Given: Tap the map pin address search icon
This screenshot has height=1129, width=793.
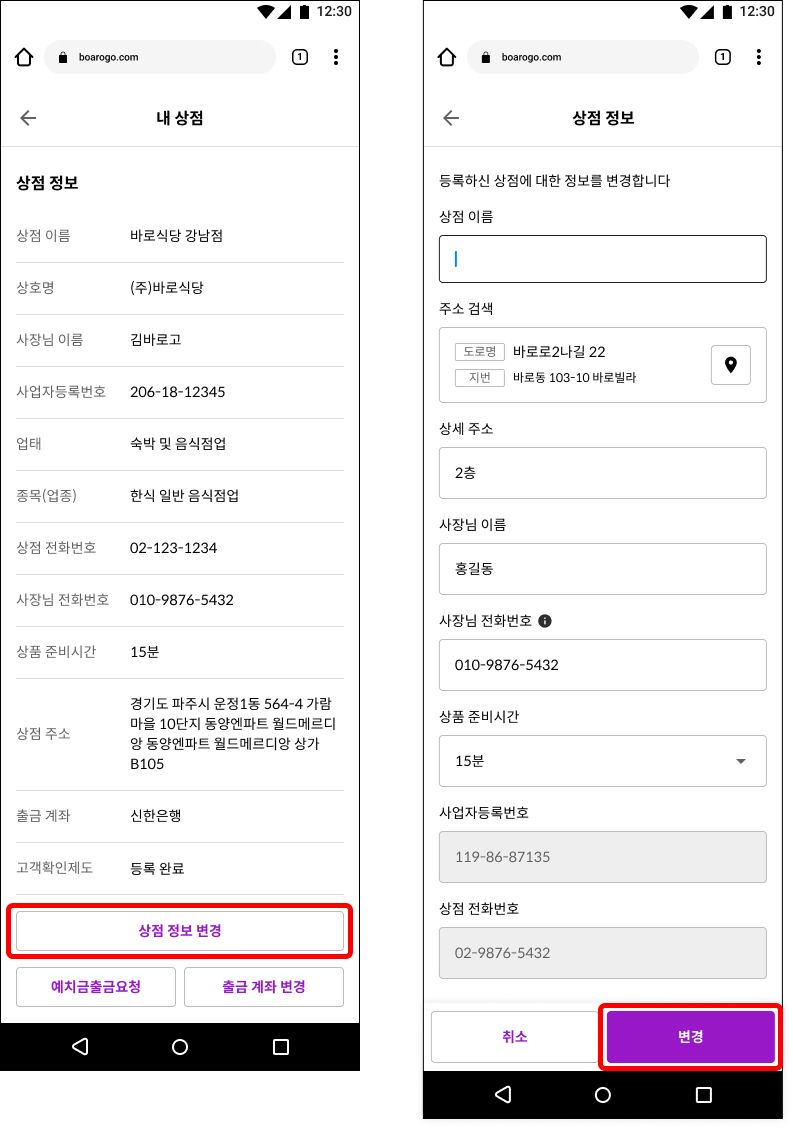Looking at the screenshot, I should [x=730, y=365].
